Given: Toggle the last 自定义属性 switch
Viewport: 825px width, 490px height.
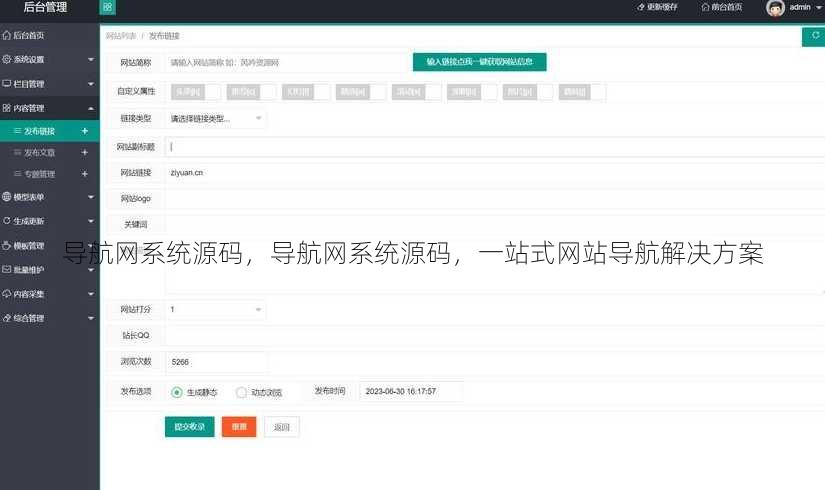Looking at the screenshot, I should pos(582,92).
